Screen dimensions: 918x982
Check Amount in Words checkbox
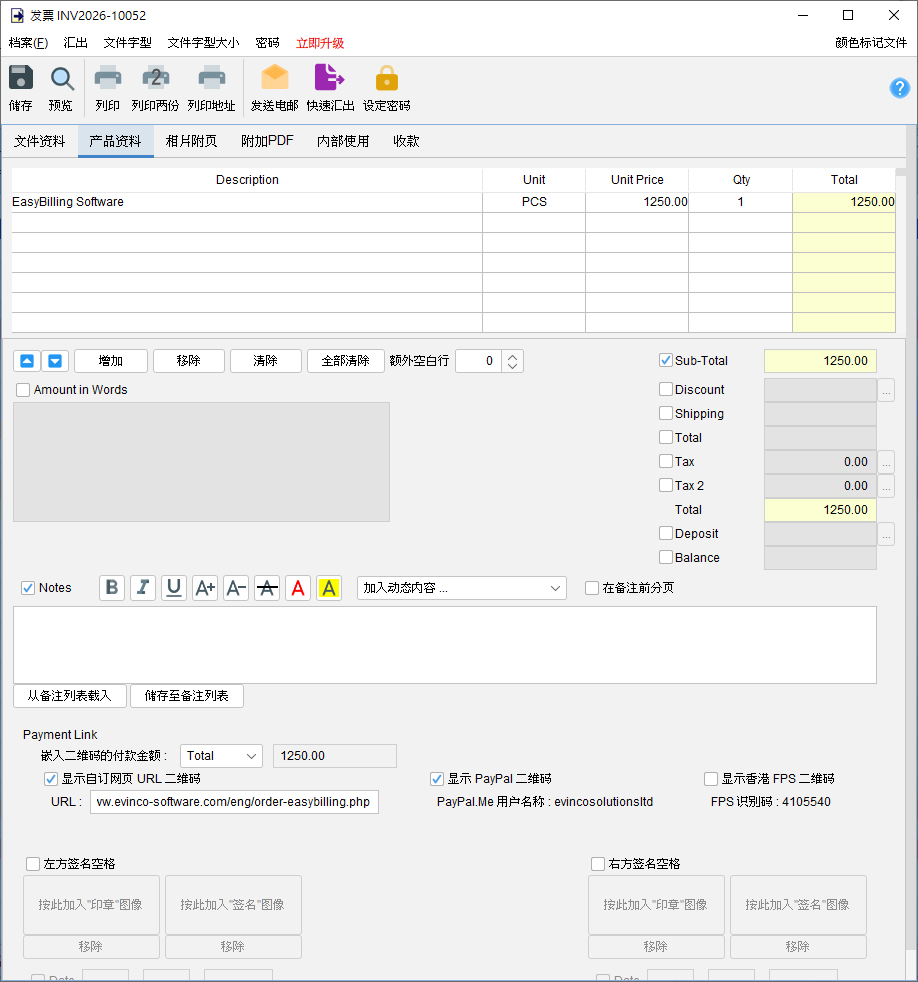[x=23, y=390]
